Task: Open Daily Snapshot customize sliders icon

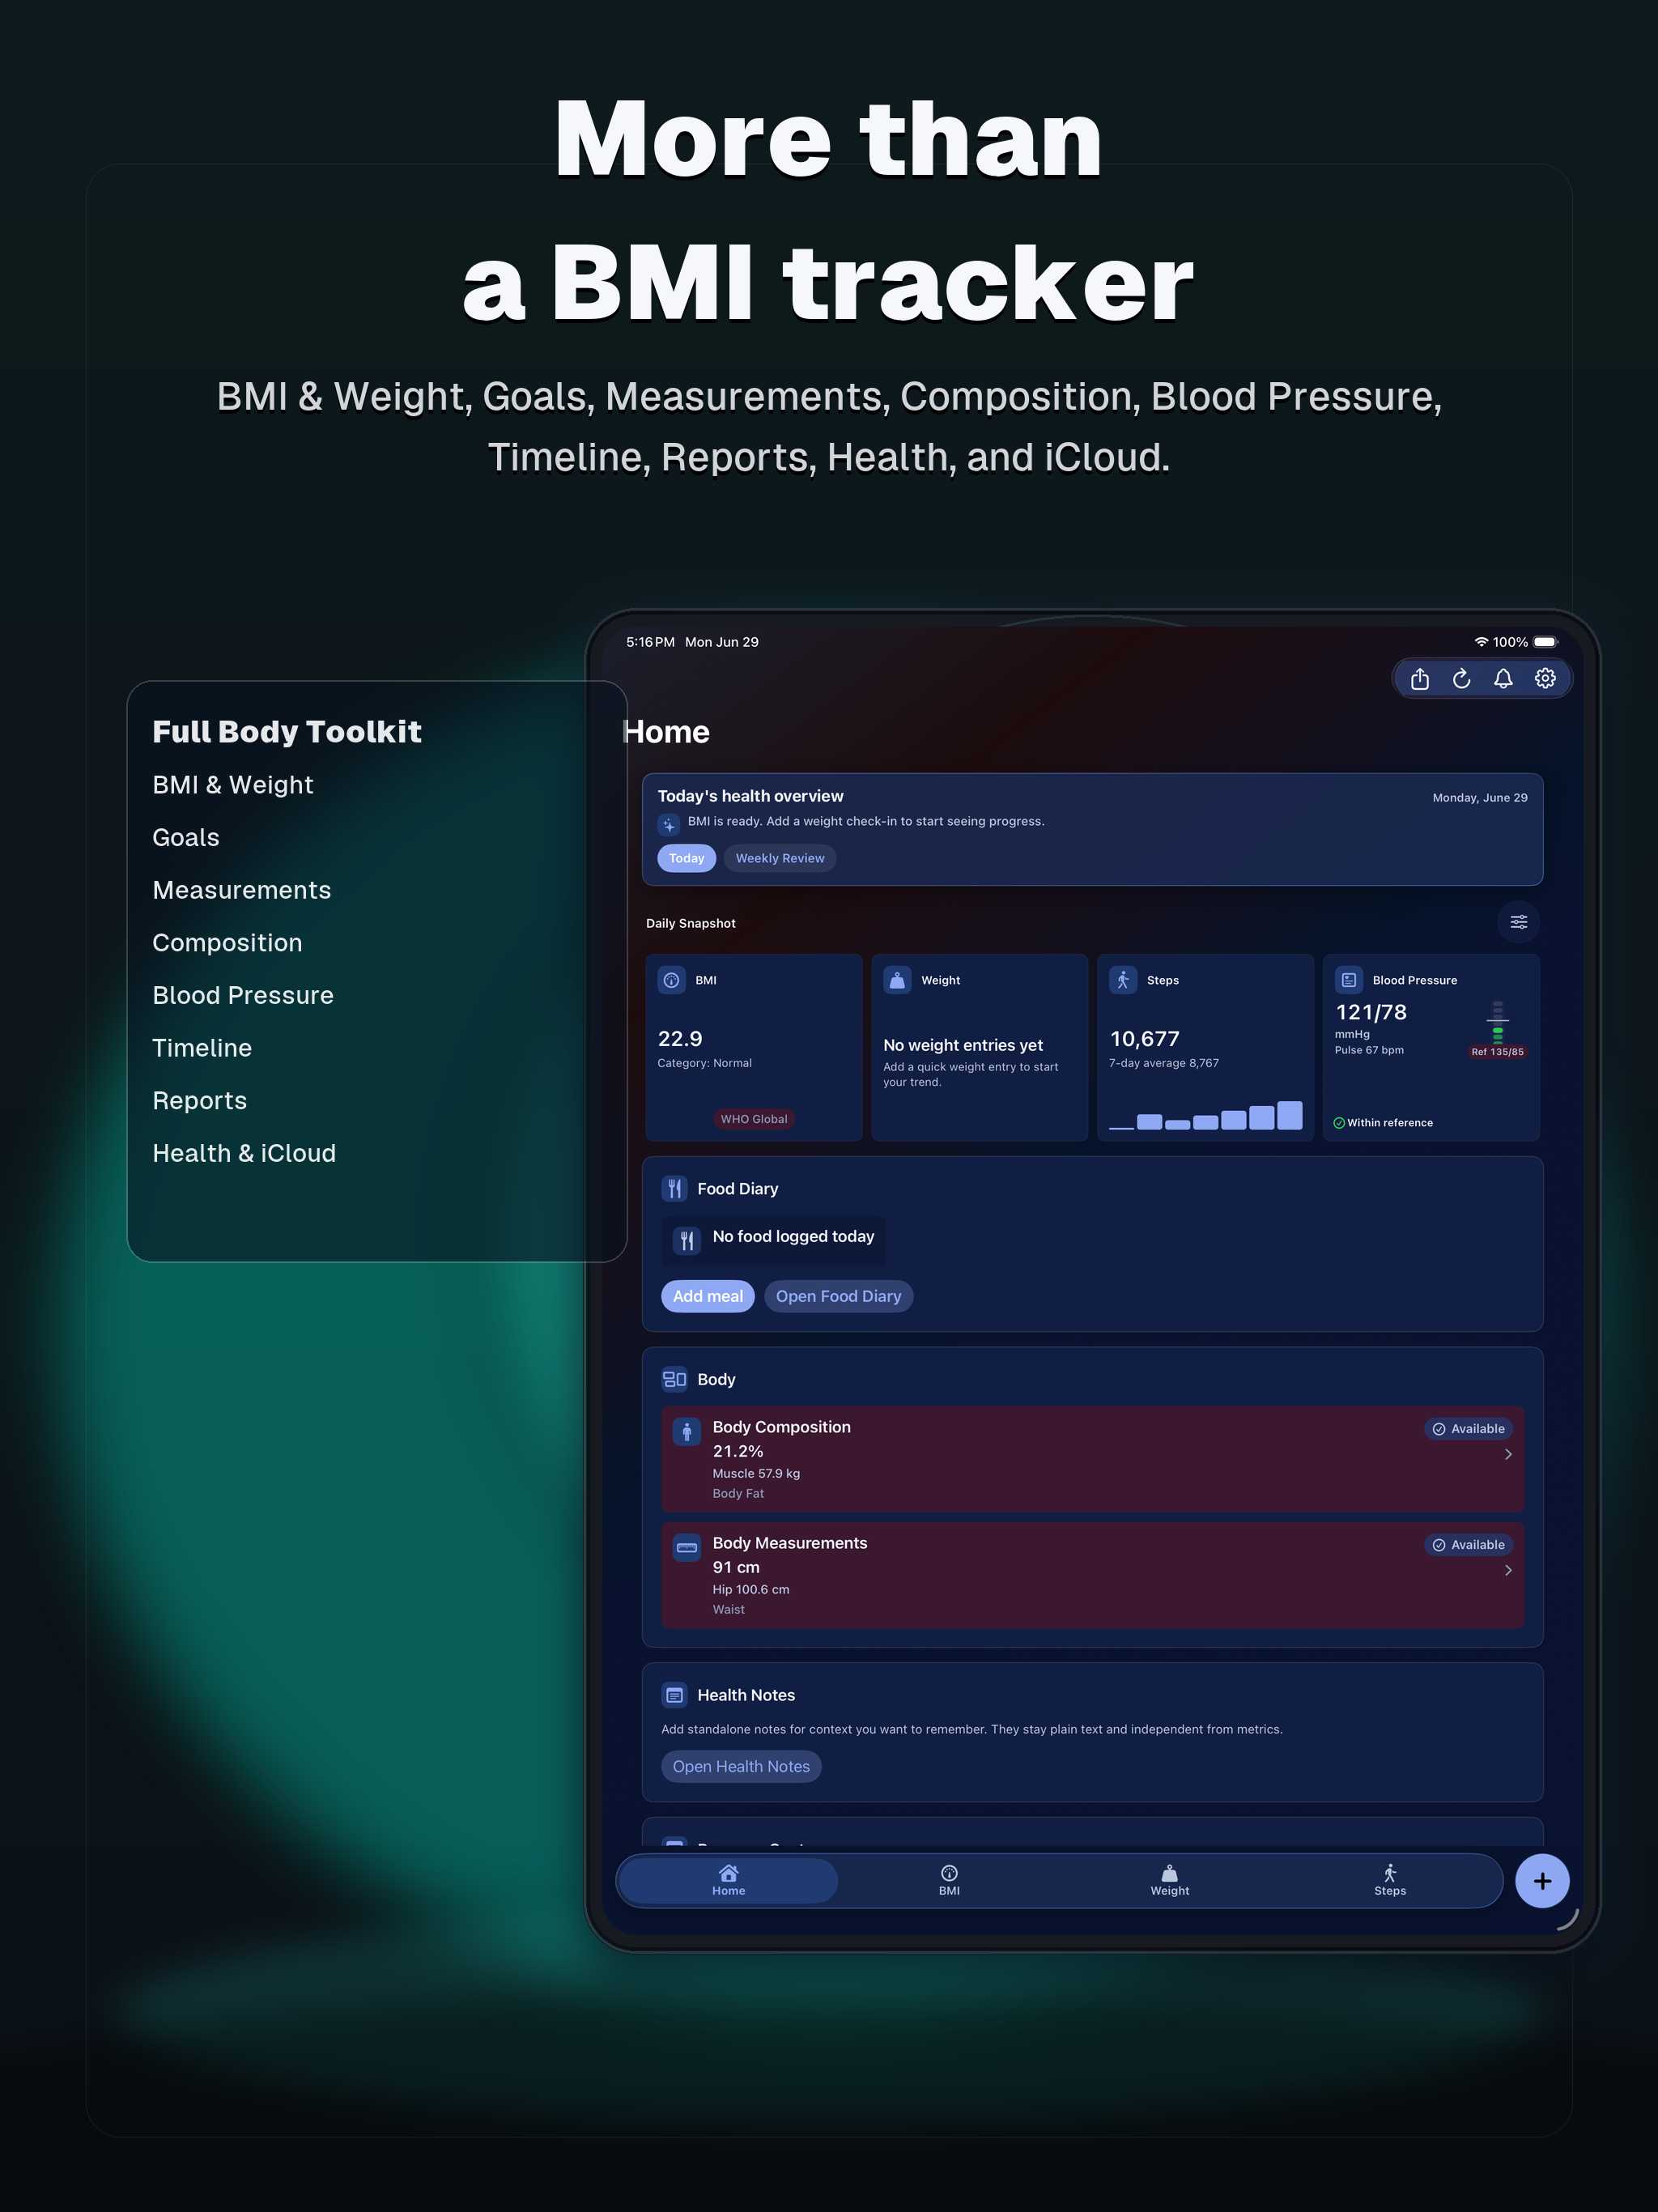Action: coord(1518,922)
